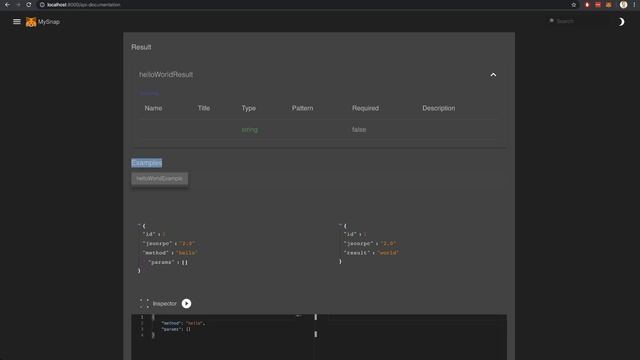The width and height of the screenshot is (640, 360).
Task: Click the Inspector editor params line
Action: click(176, 329)
